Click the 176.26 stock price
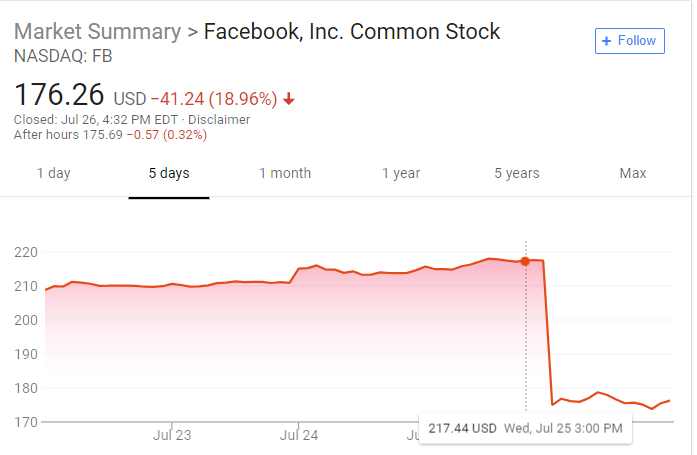This screenshot has height=455, width=697. 59,95
